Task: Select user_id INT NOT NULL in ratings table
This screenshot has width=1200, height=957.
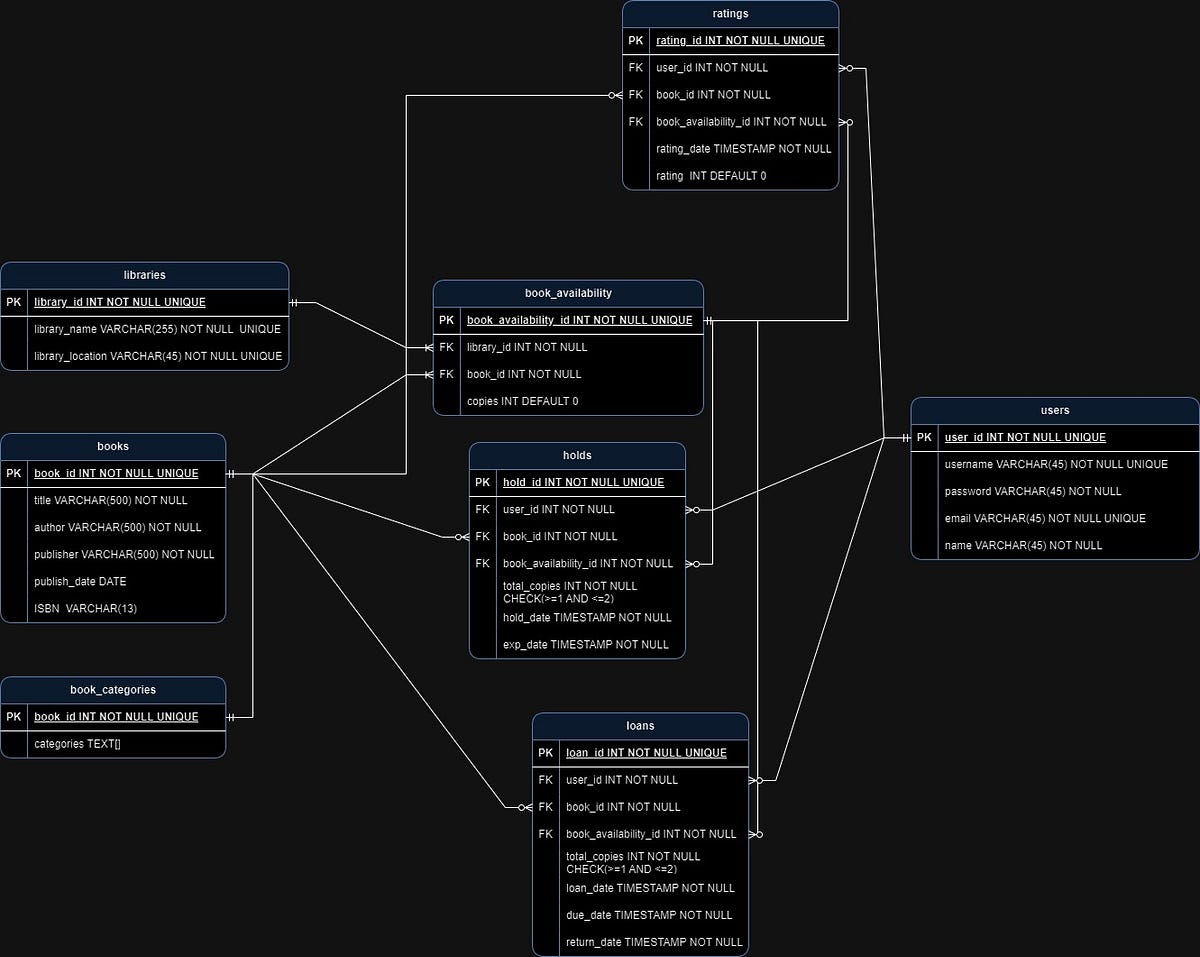Action: (x=730, y=68)
